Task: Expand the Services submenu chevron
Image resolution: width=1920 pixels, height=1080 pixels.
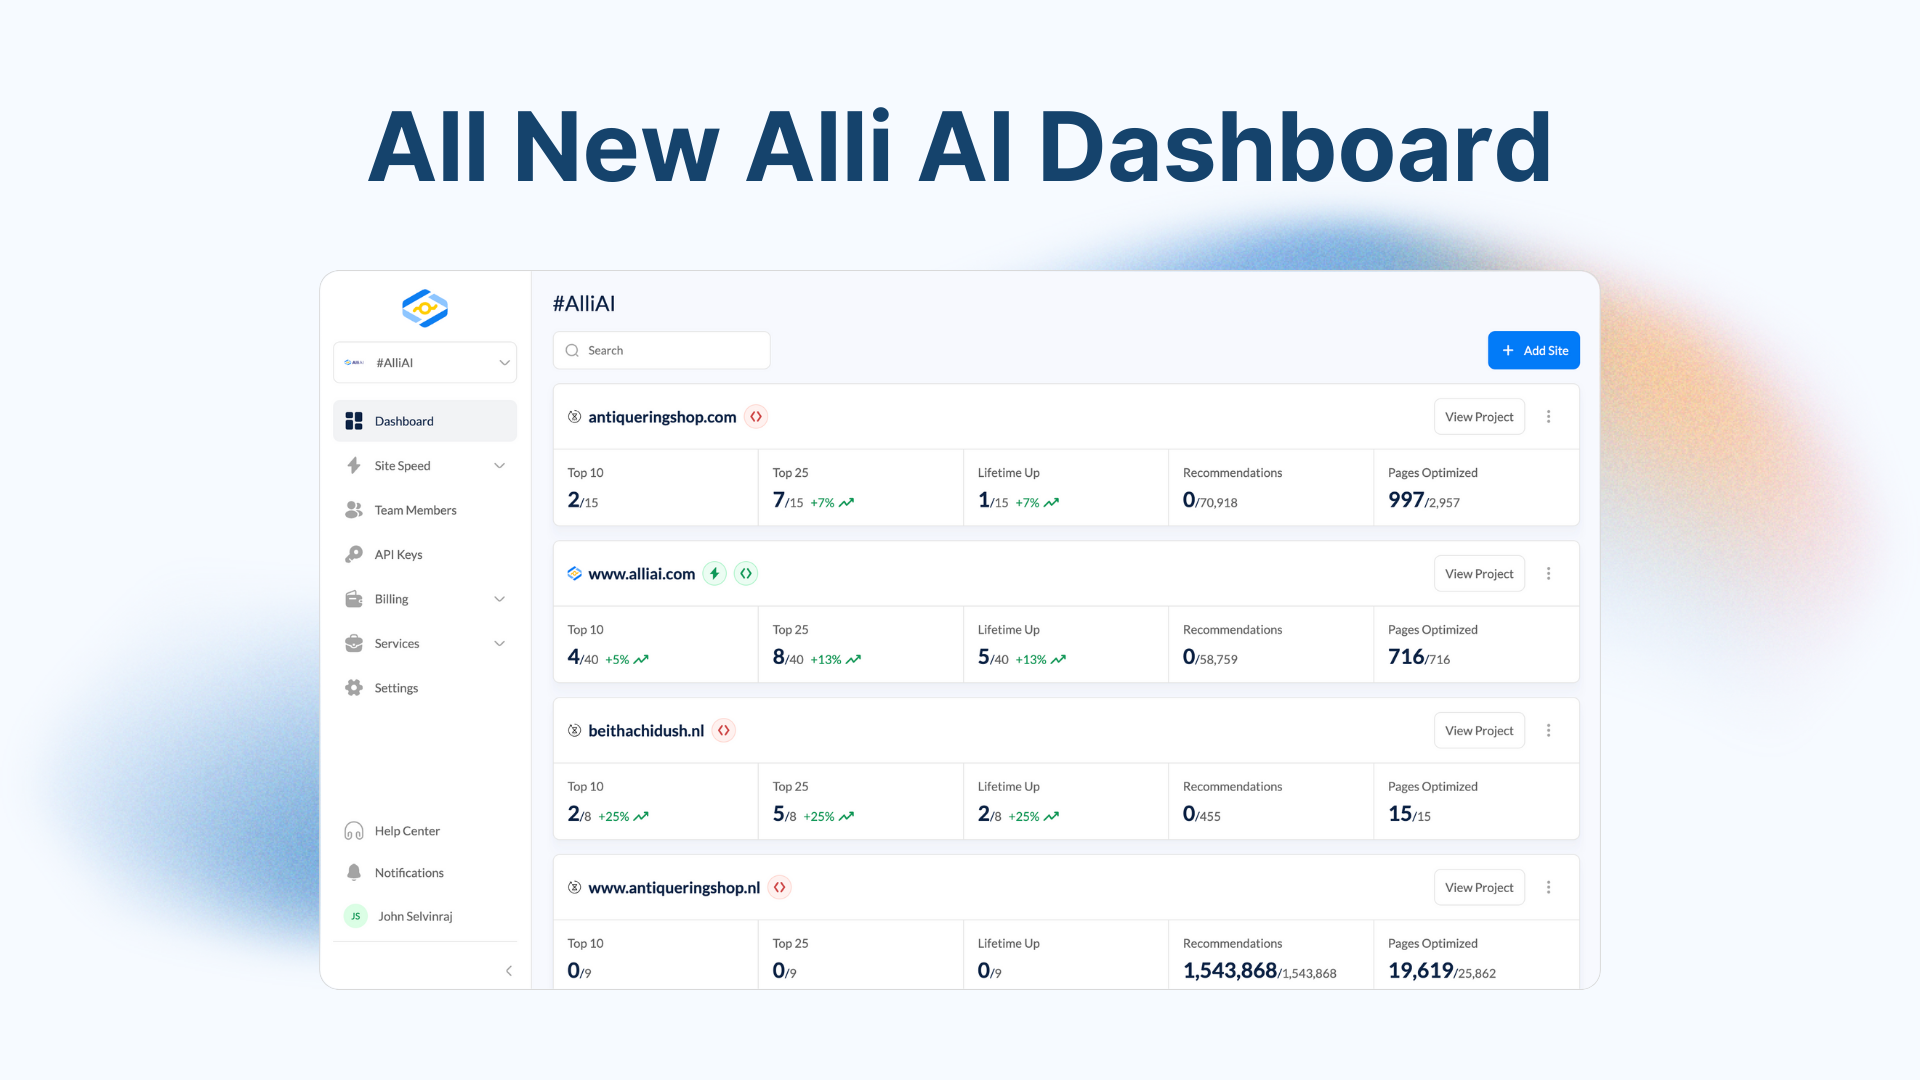Action: pos(499,643)
